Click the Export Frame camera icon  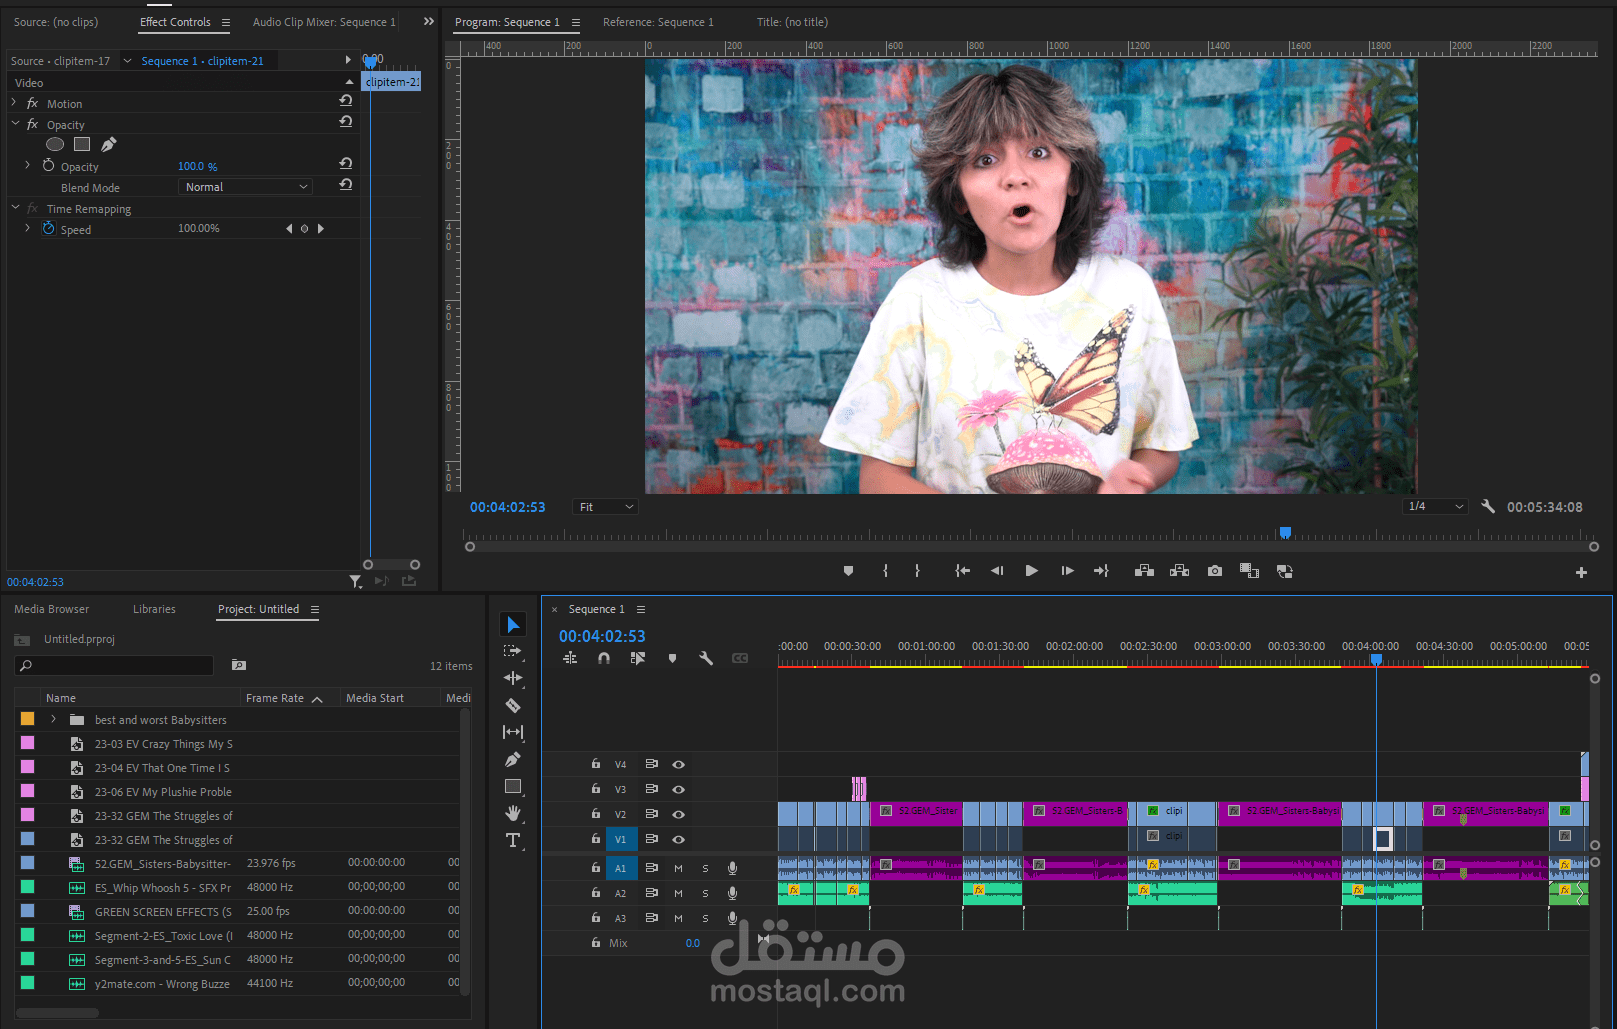pos(1214,571)
